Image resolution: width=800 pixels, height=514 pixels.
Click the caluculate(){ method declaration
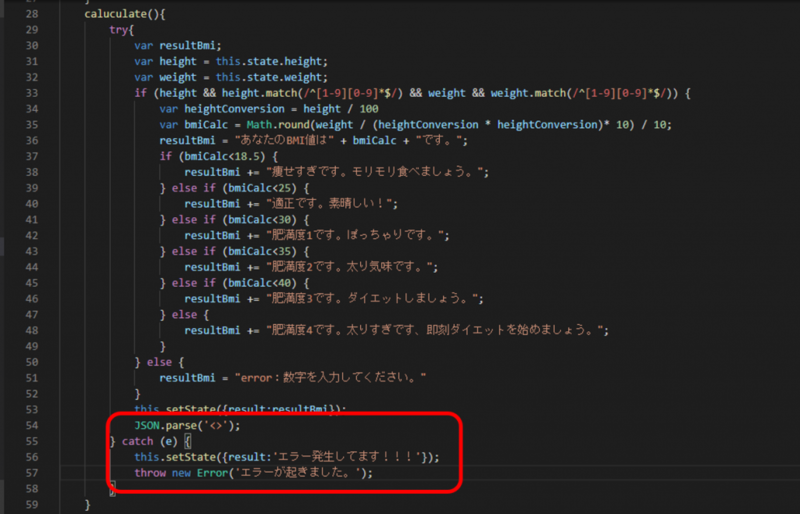coord(124,14)
